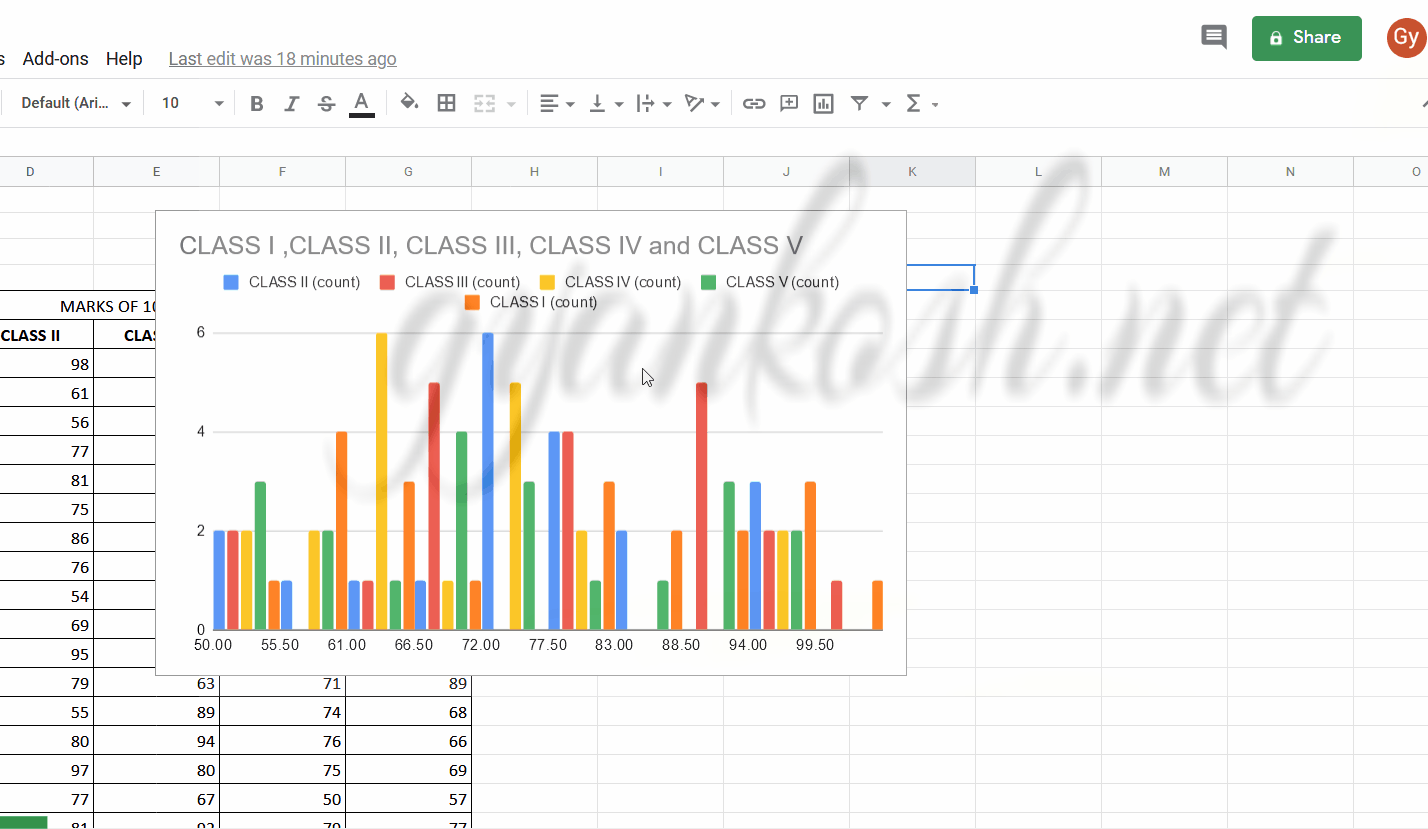Insert a comment using the toolbar icon
This screenshot has height=829, width=1428.
788,103
